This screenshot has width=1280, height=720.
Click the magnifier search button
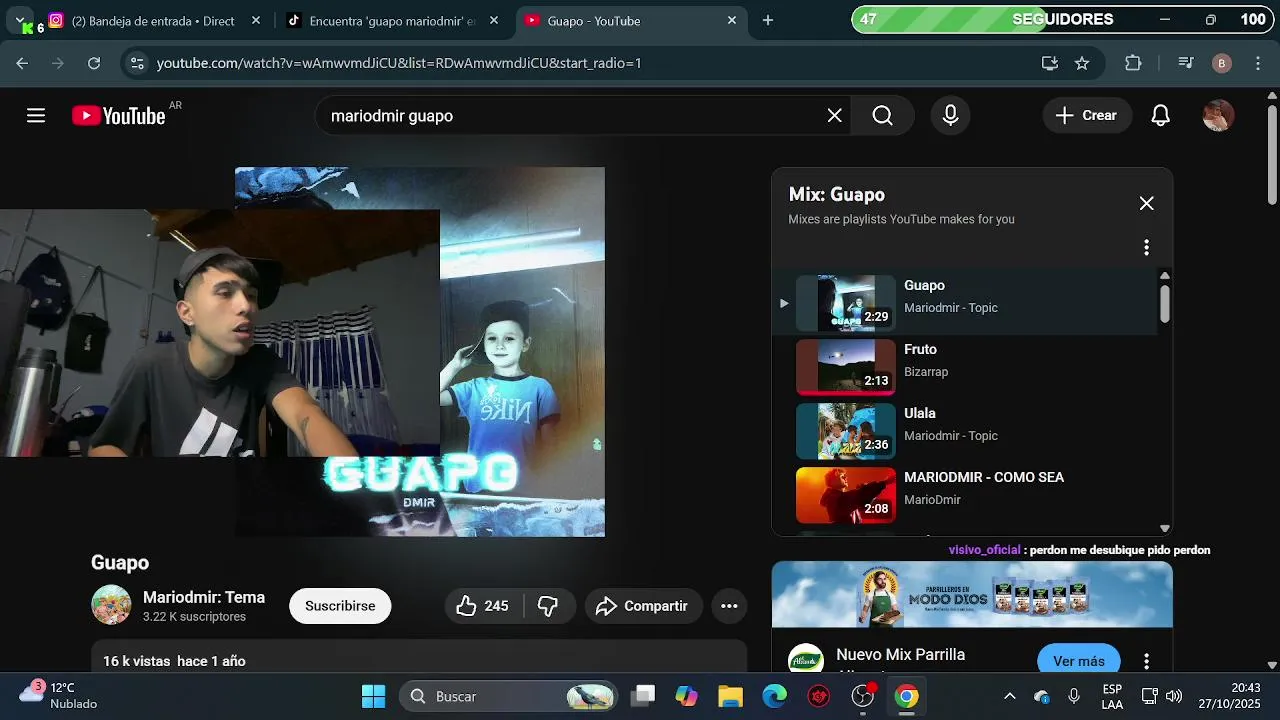click(x=882, y=116)
